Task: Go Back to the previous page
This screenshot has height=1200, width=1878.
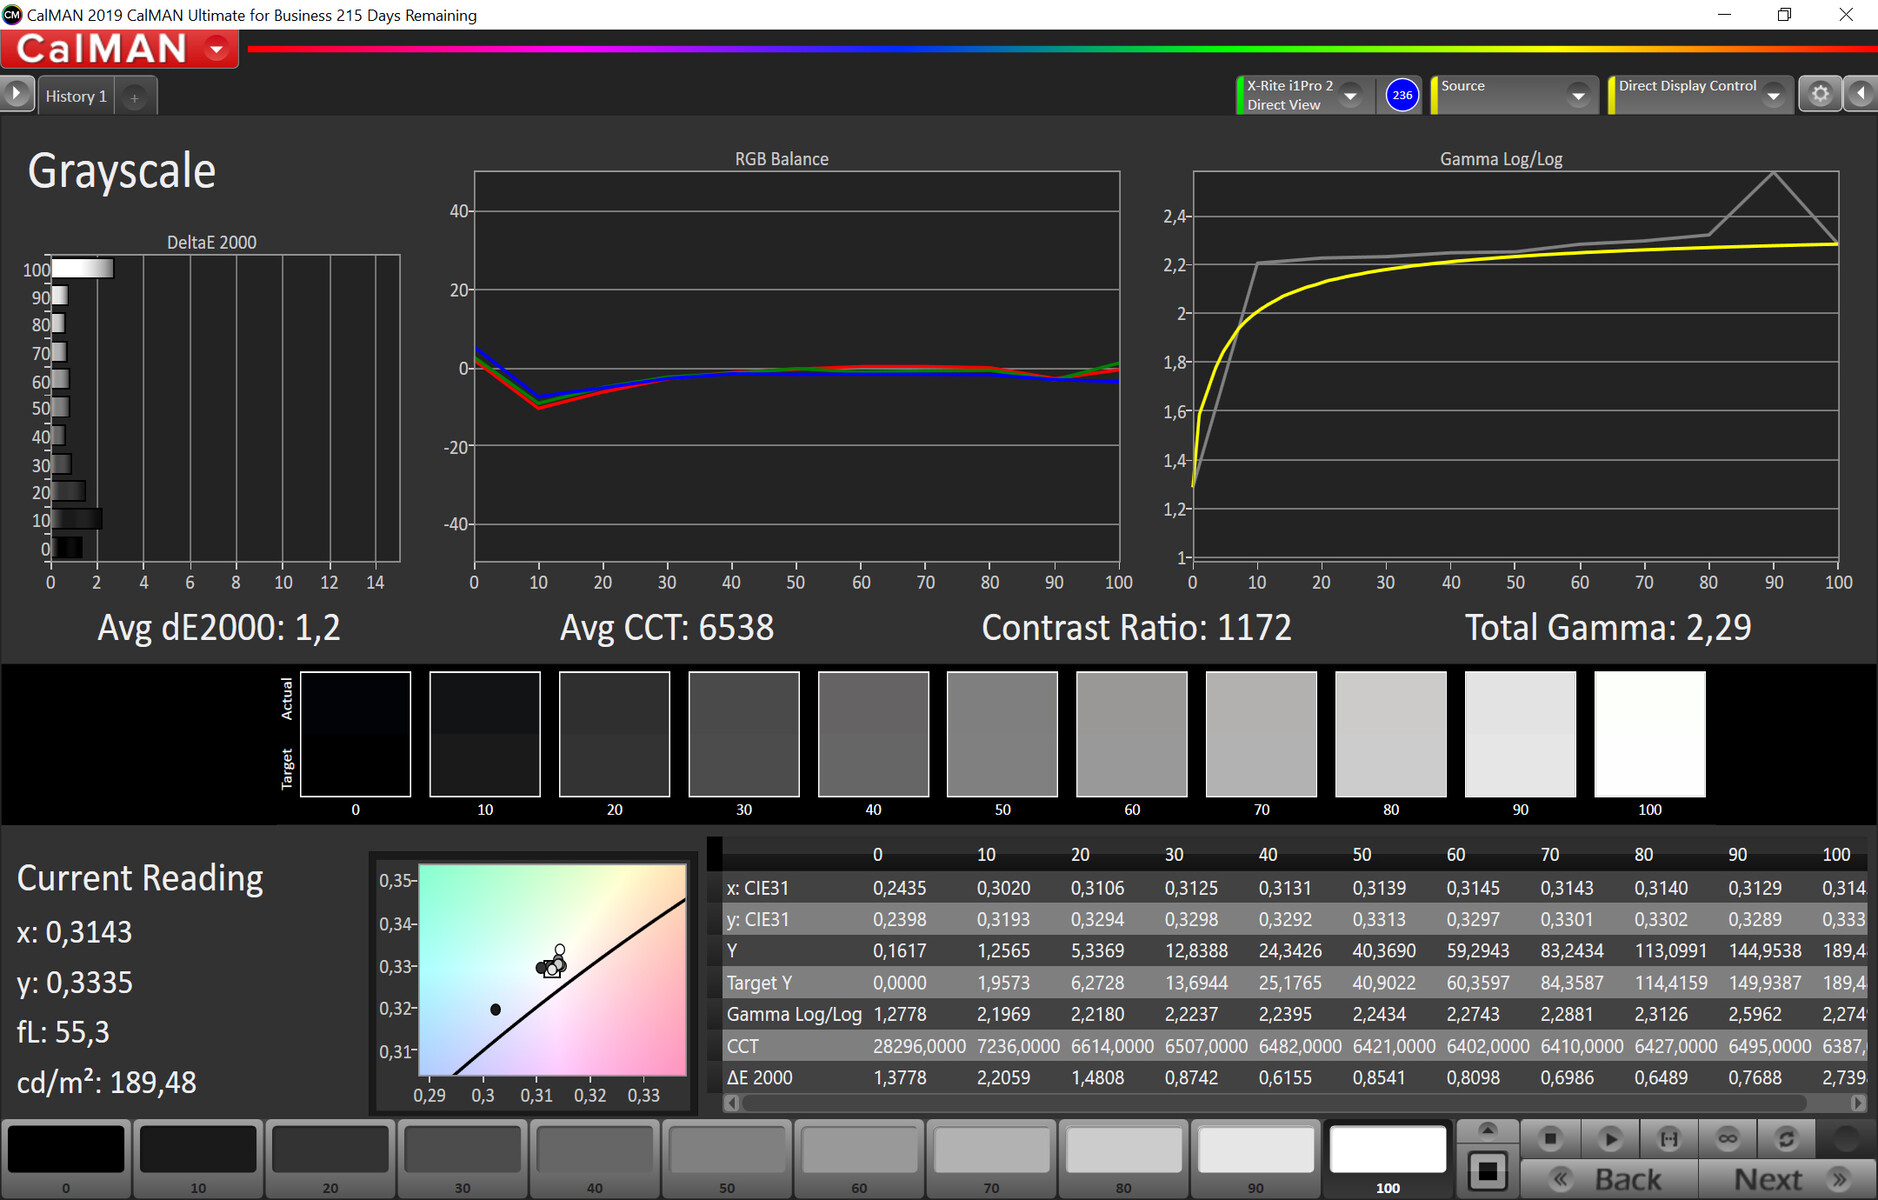Action: (x=1609, y=1179)
